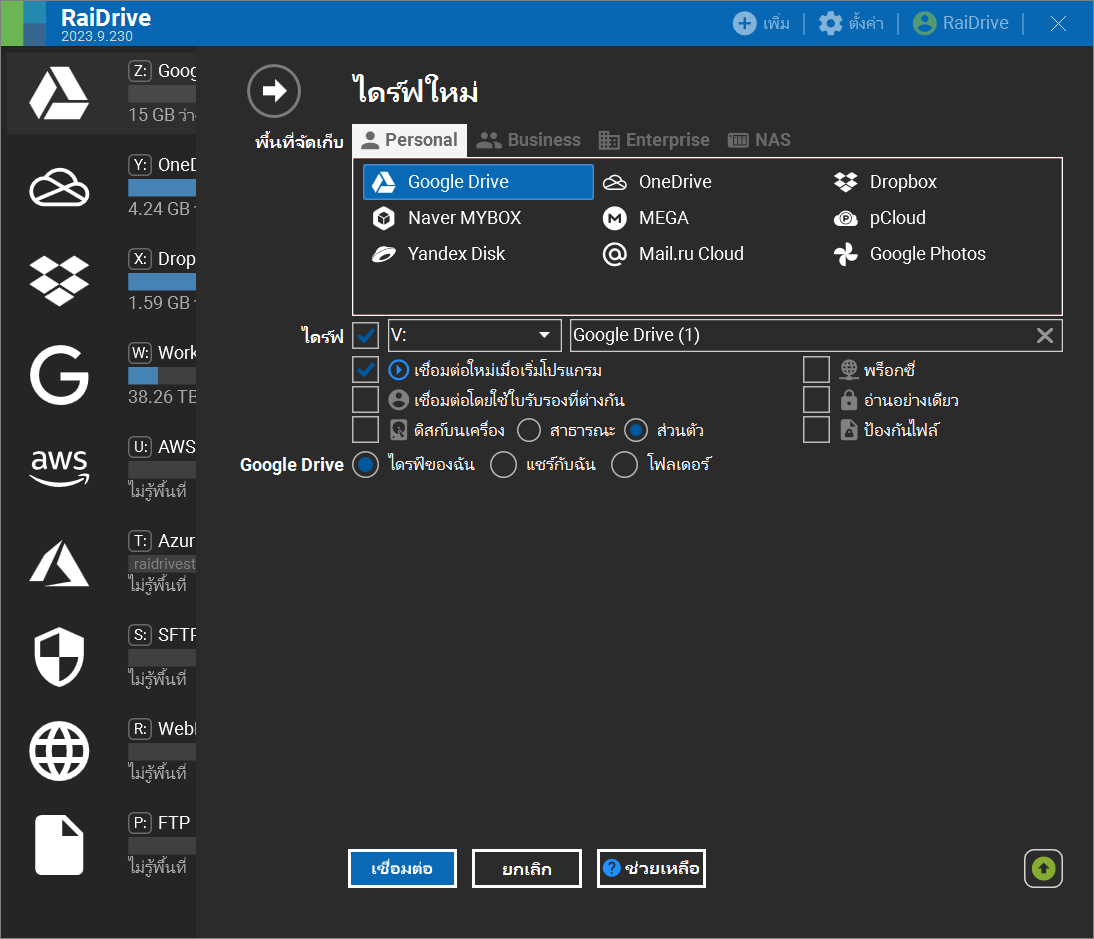Click W: drive usage bar
The height and width of the screenshot is (939, 1094).
pyautogui.click(x=162, y=375)
